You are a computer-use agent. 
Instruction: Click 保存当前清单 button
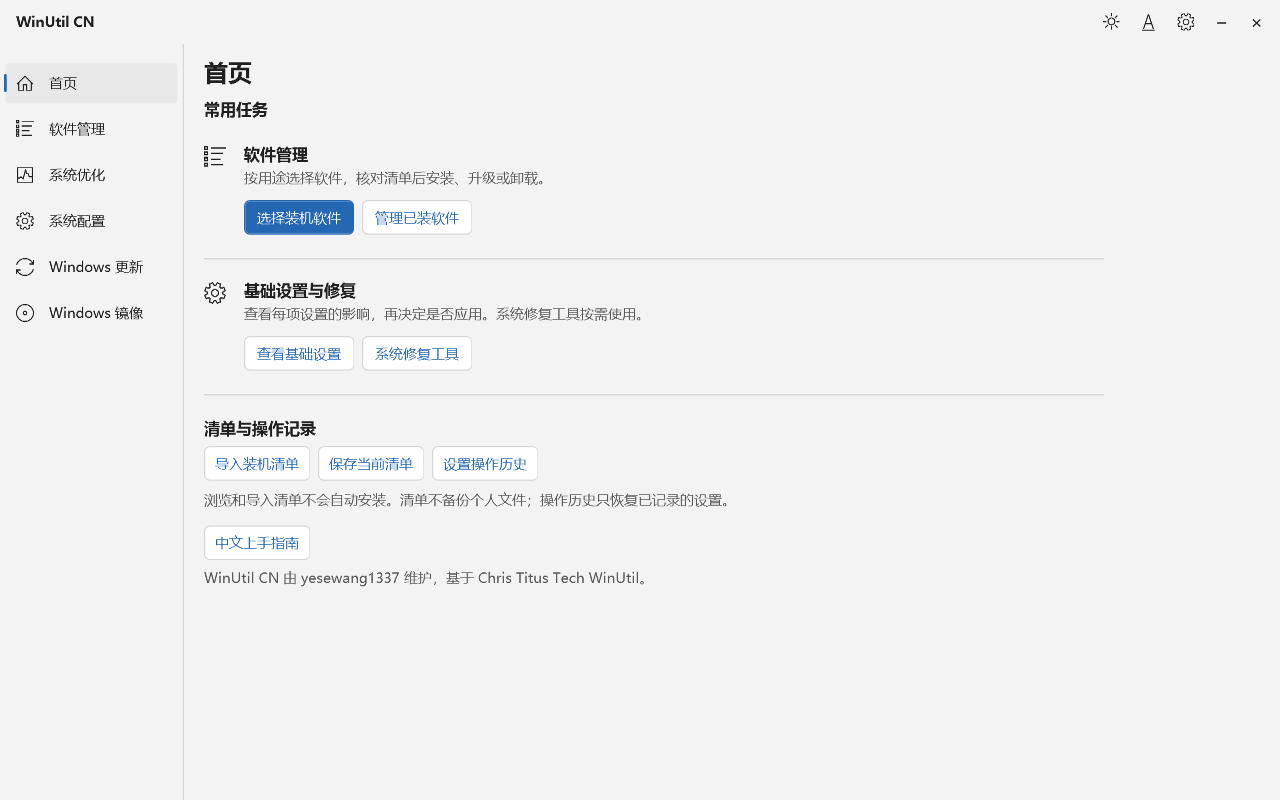coord(371,463)
